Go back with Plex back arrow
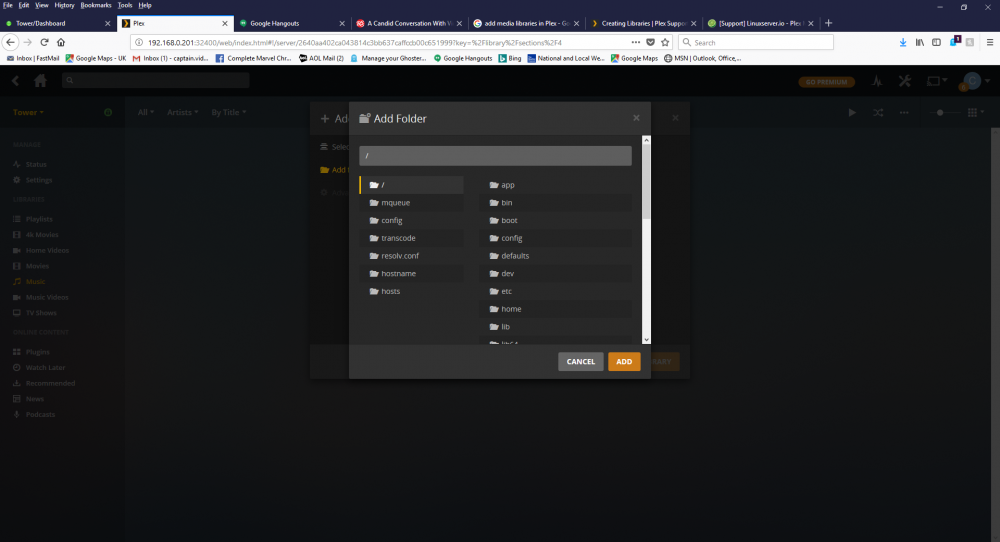 click(x=16, y=81)
